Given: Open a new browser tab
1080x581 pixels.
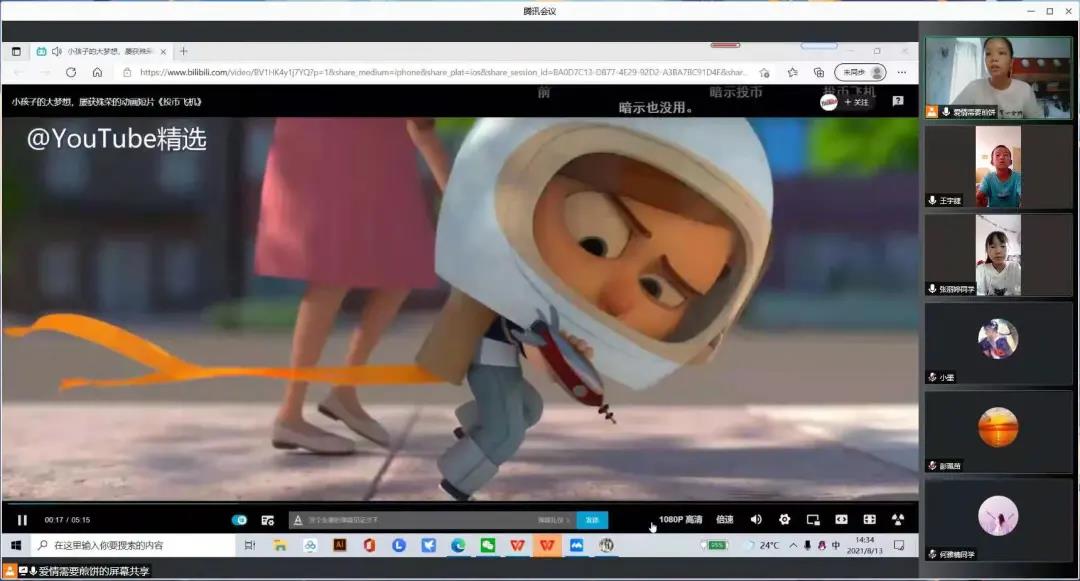Looking at the screenshot, I should [x=183, y=51].
